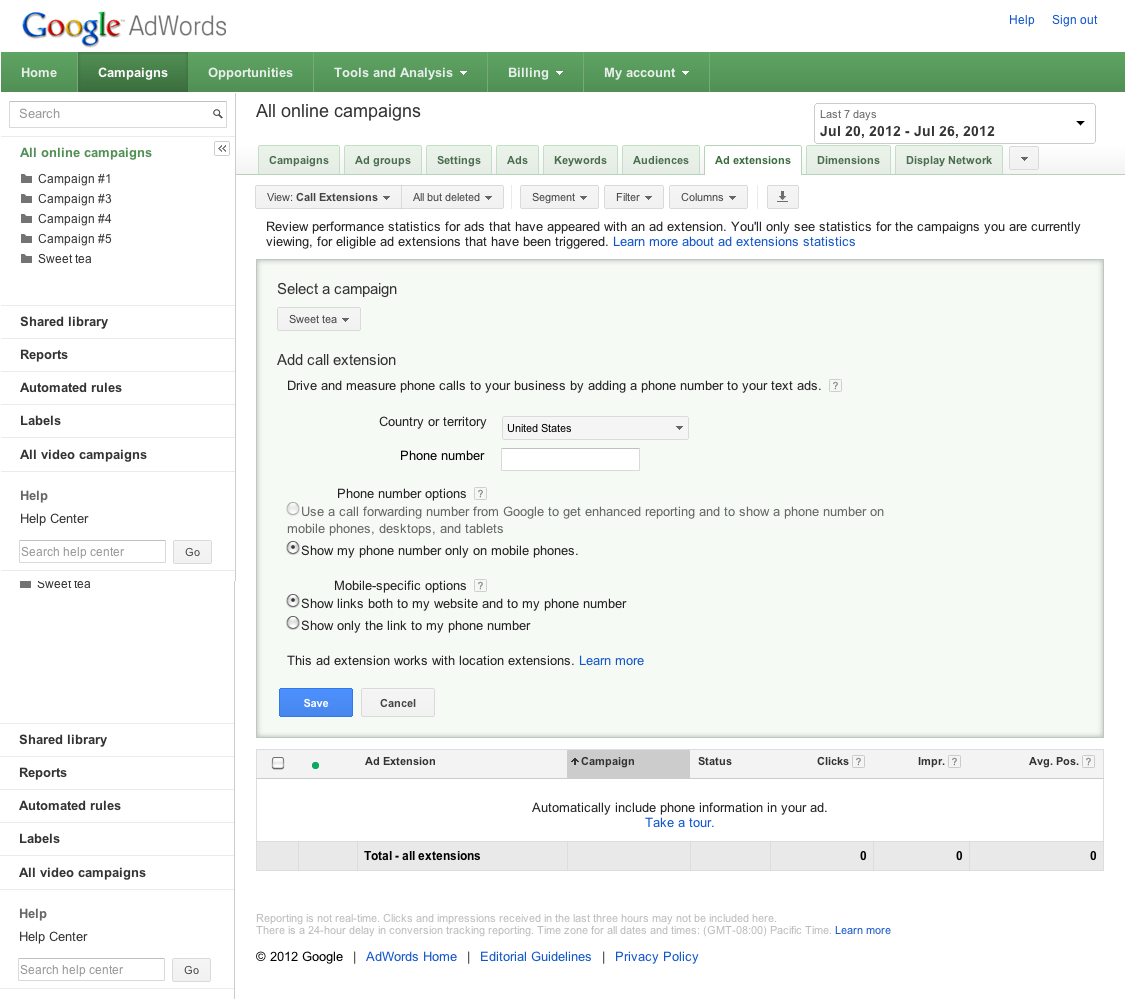Open the Country or territory dropdown
Image resolution: width=1125 pixels, height=999 pixels.
[594, 428]
